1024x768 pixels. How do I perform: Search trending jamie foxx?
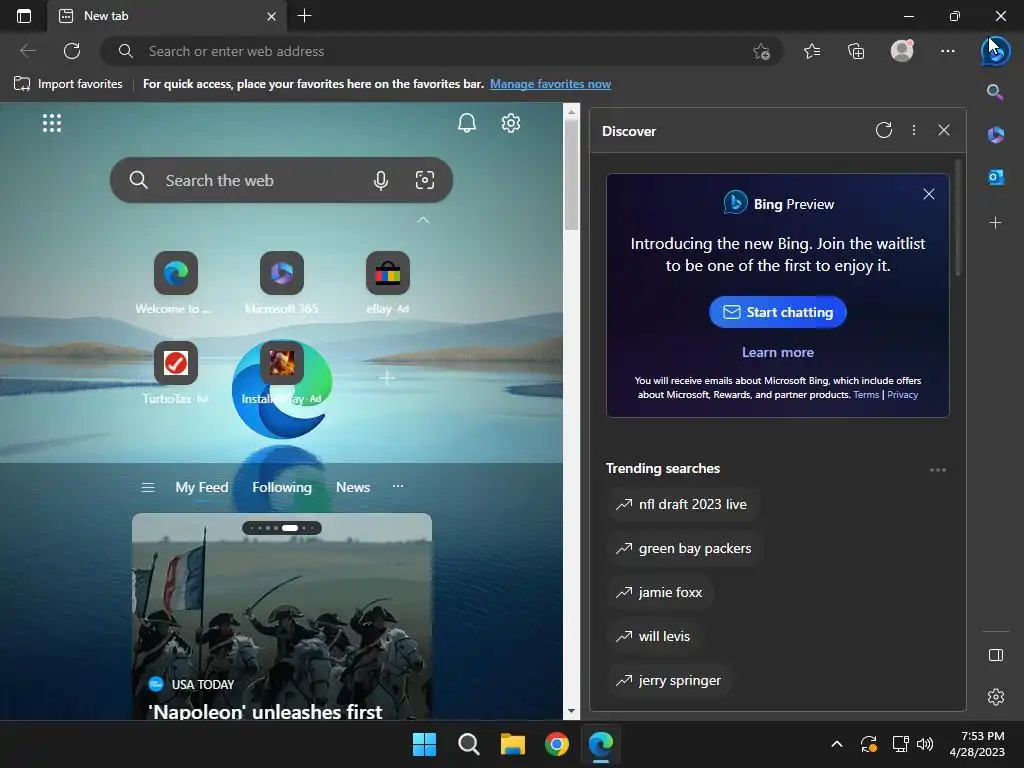click(660, 592)
